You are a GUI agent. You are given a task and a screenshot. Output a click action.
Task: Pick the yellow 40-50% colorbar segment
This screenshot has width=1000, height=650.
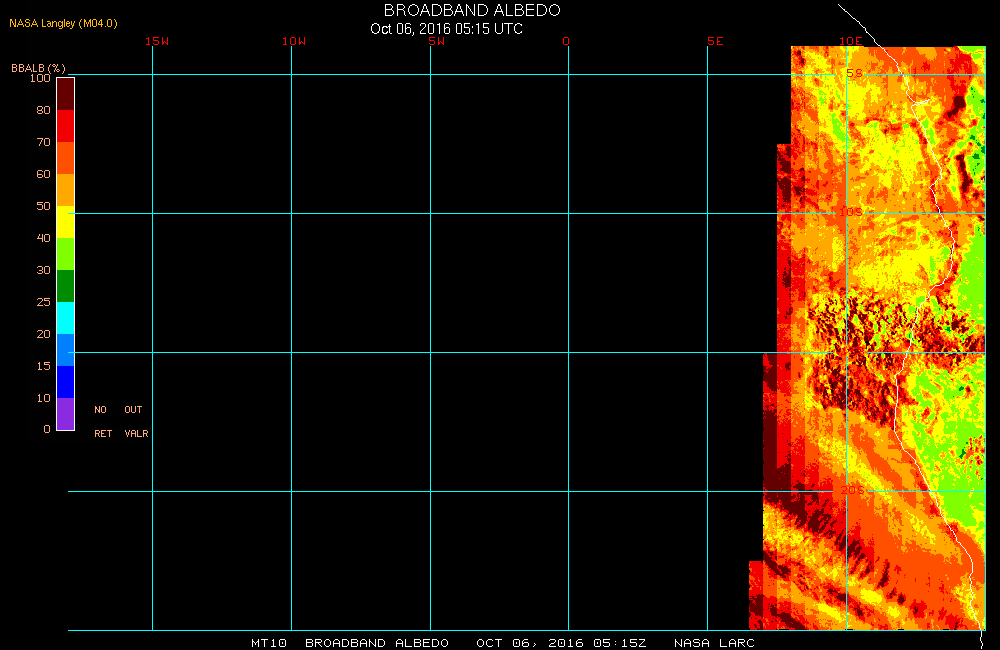(x=65, y=222)
